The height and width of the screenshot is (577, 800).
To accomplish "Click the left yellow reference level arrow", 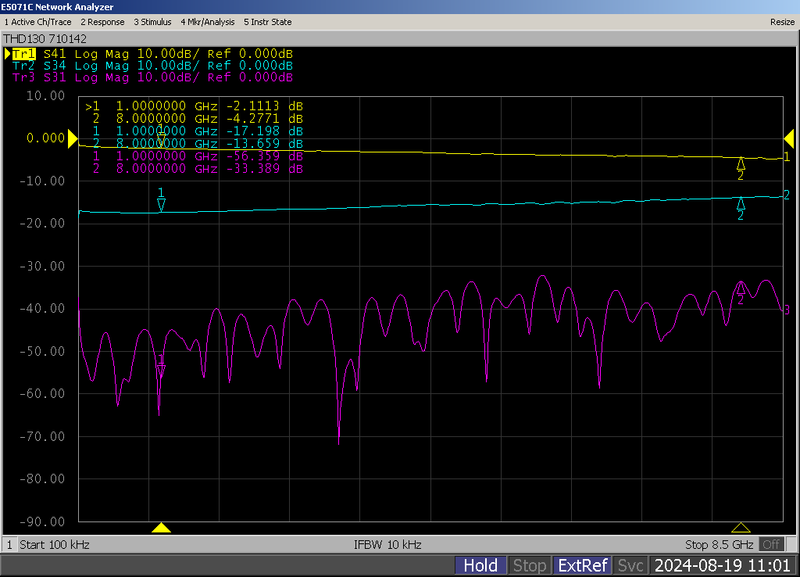I will pos(73,139).
